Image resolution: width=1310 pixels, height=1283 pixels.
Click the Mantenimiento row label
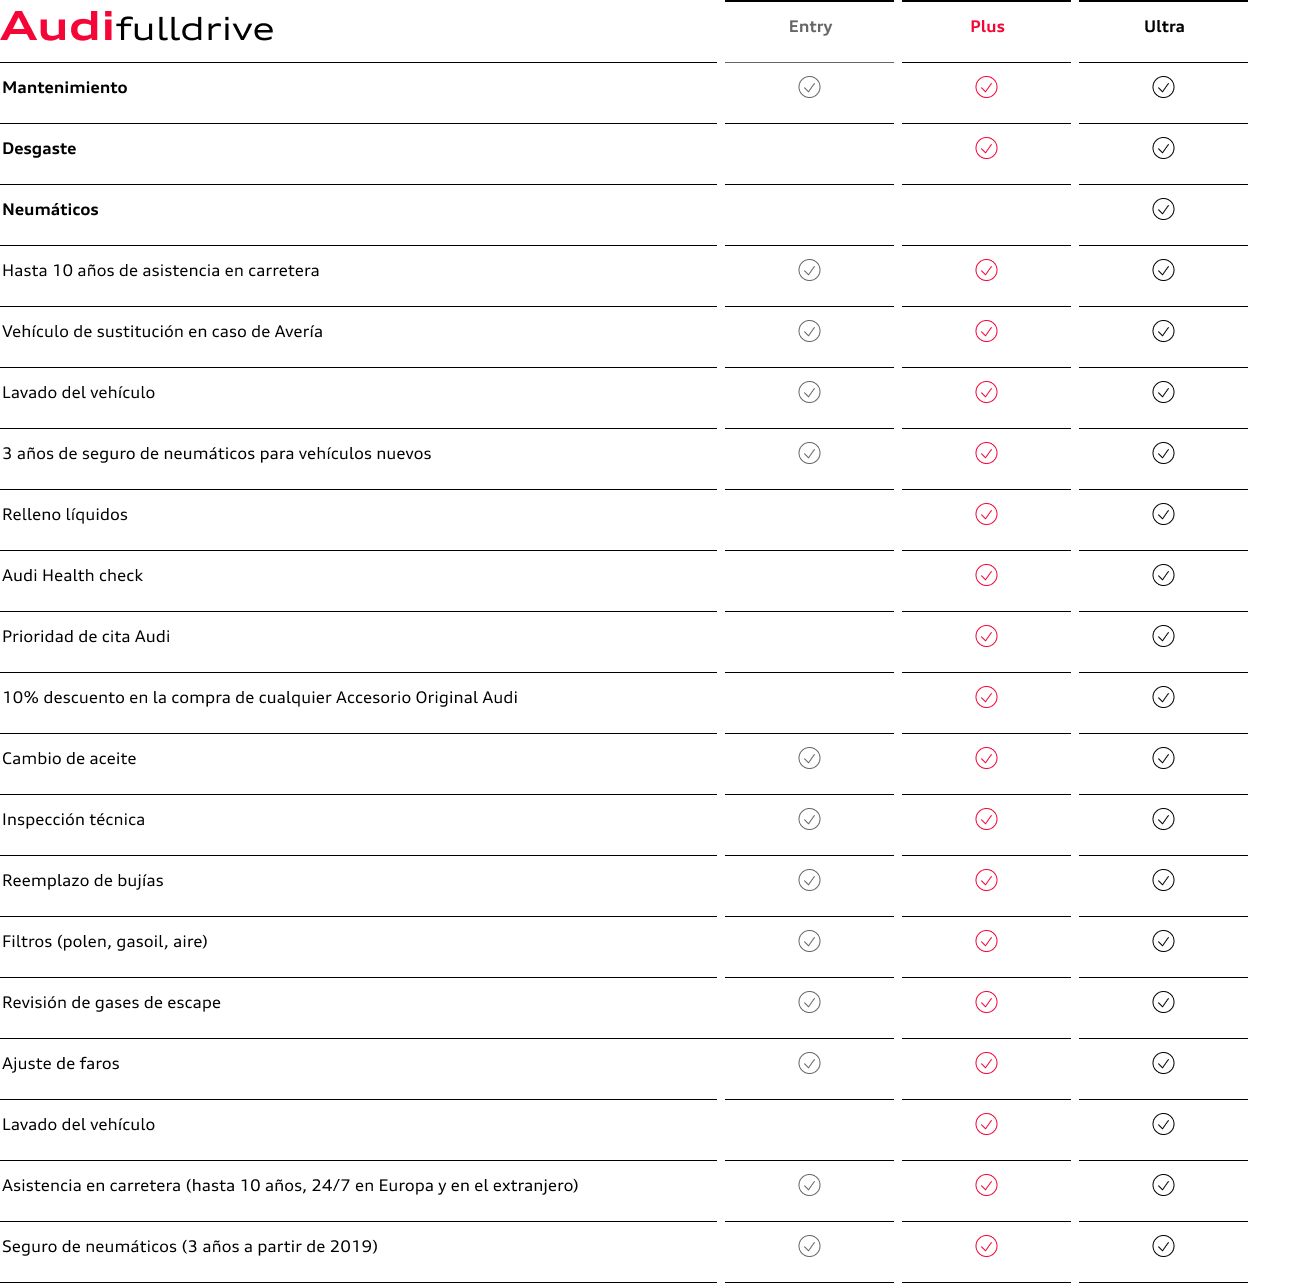65,88
